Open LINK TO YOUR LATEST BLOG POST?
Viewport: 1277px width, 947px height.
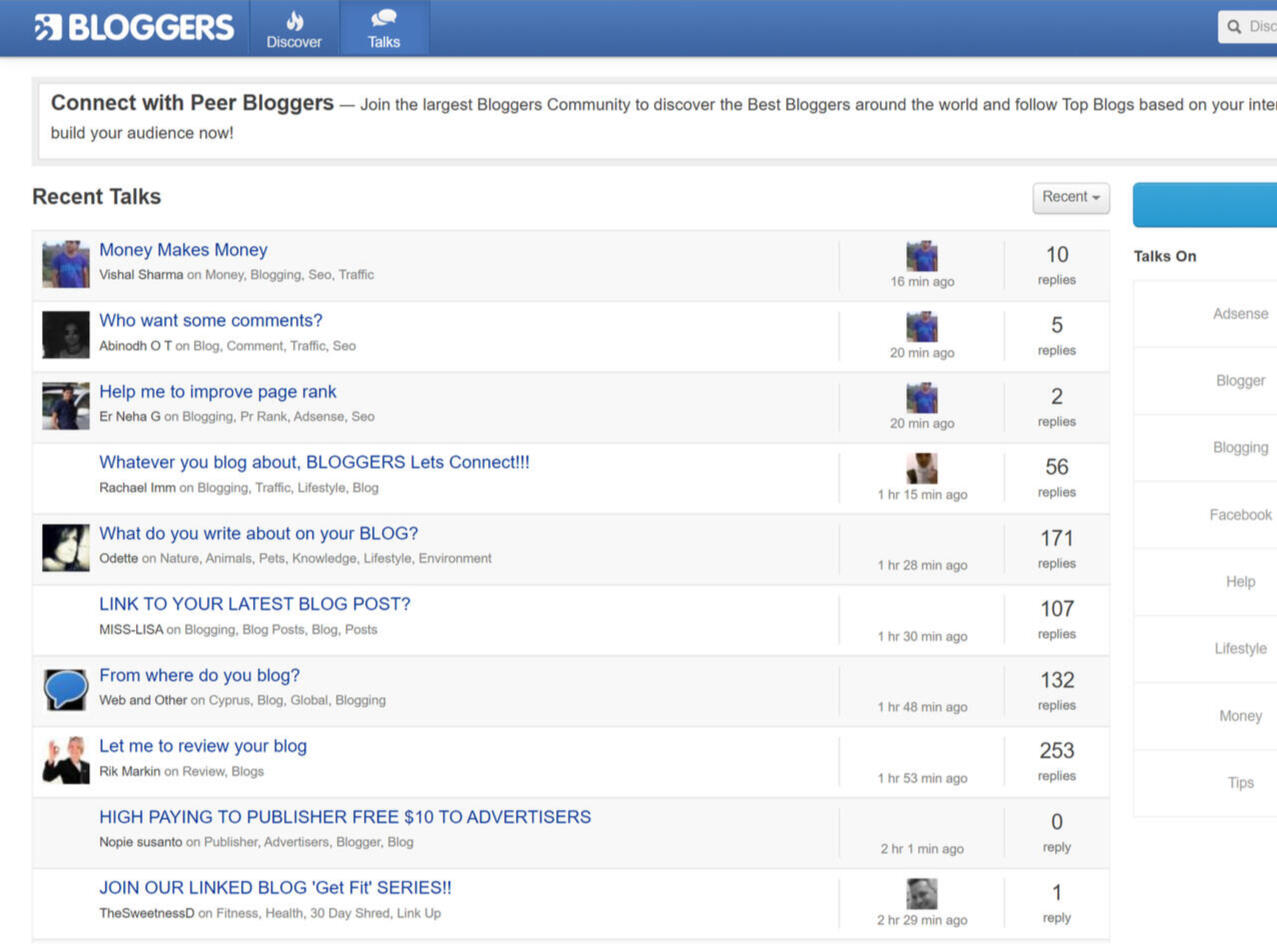[254, 603]
